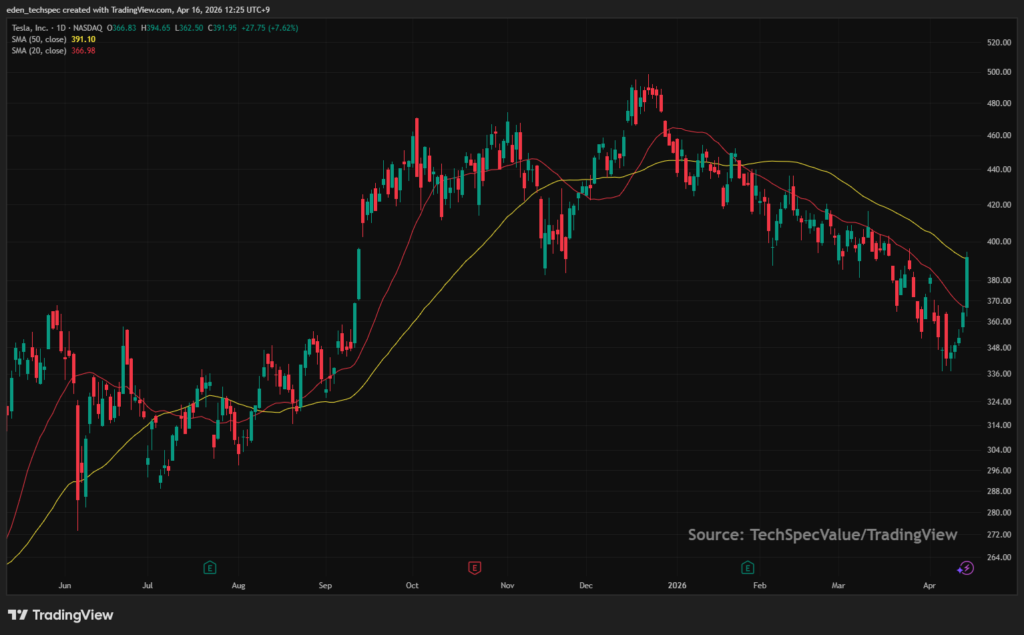The height and width of the screenshot is (635, 1024).
Task: Click the TradingView logo at the bottom
Action: click(x=60, y=615)
